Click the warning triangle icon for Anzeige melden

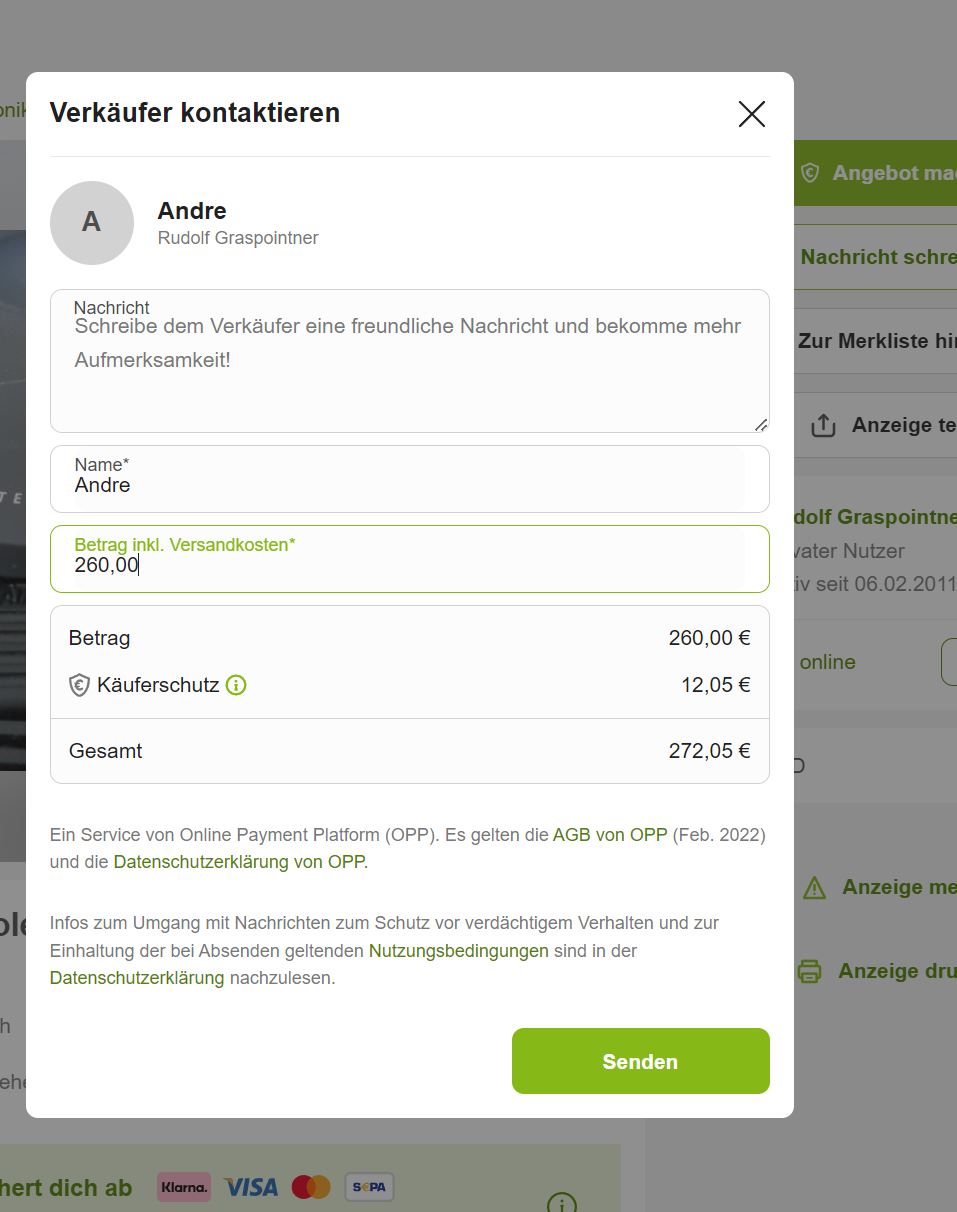tap(814, 887)
